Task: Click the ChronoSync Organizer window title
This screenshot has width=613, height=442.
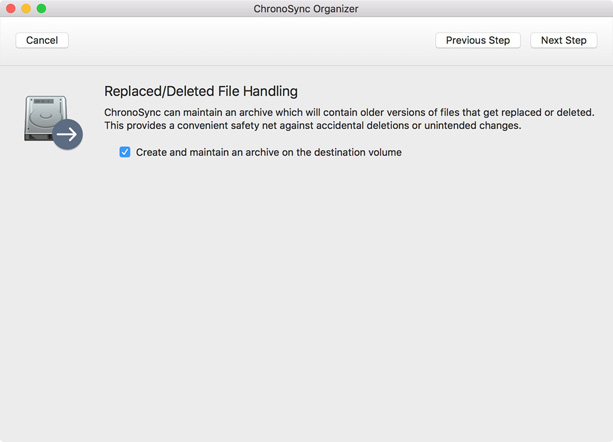Action: (306, 9)
